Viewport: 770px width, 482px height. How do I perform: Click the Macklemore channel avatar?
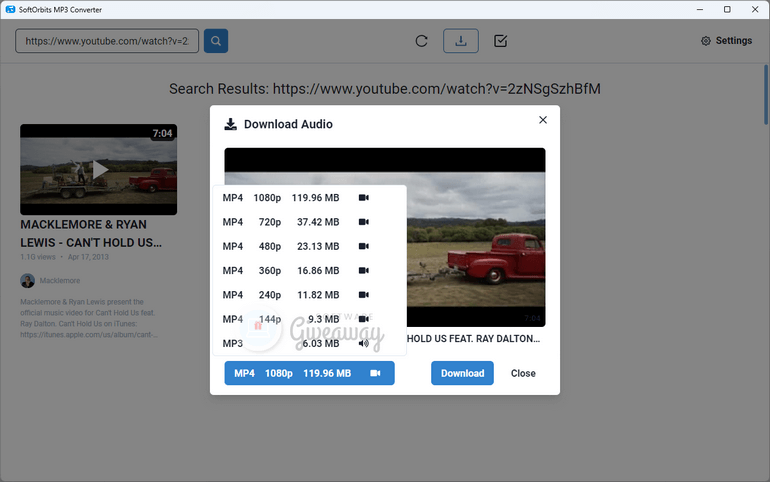tap(28, 281)
